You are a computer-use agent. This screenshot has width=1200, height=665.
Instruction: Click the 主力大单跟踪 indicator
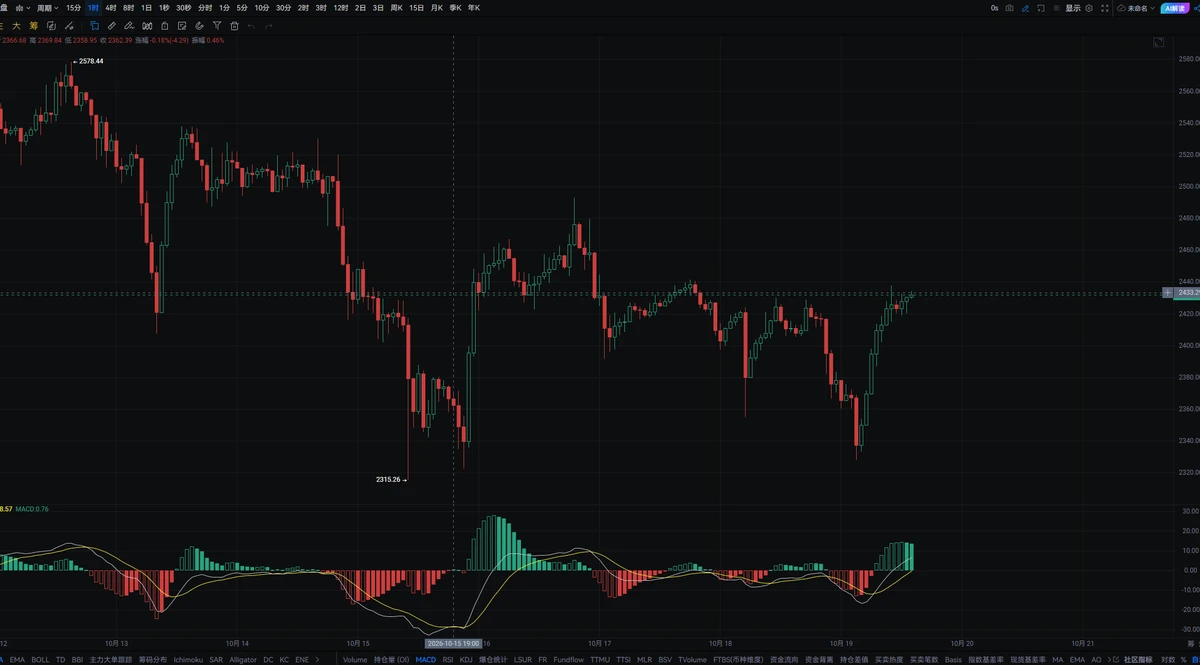[x=111, y=660]
